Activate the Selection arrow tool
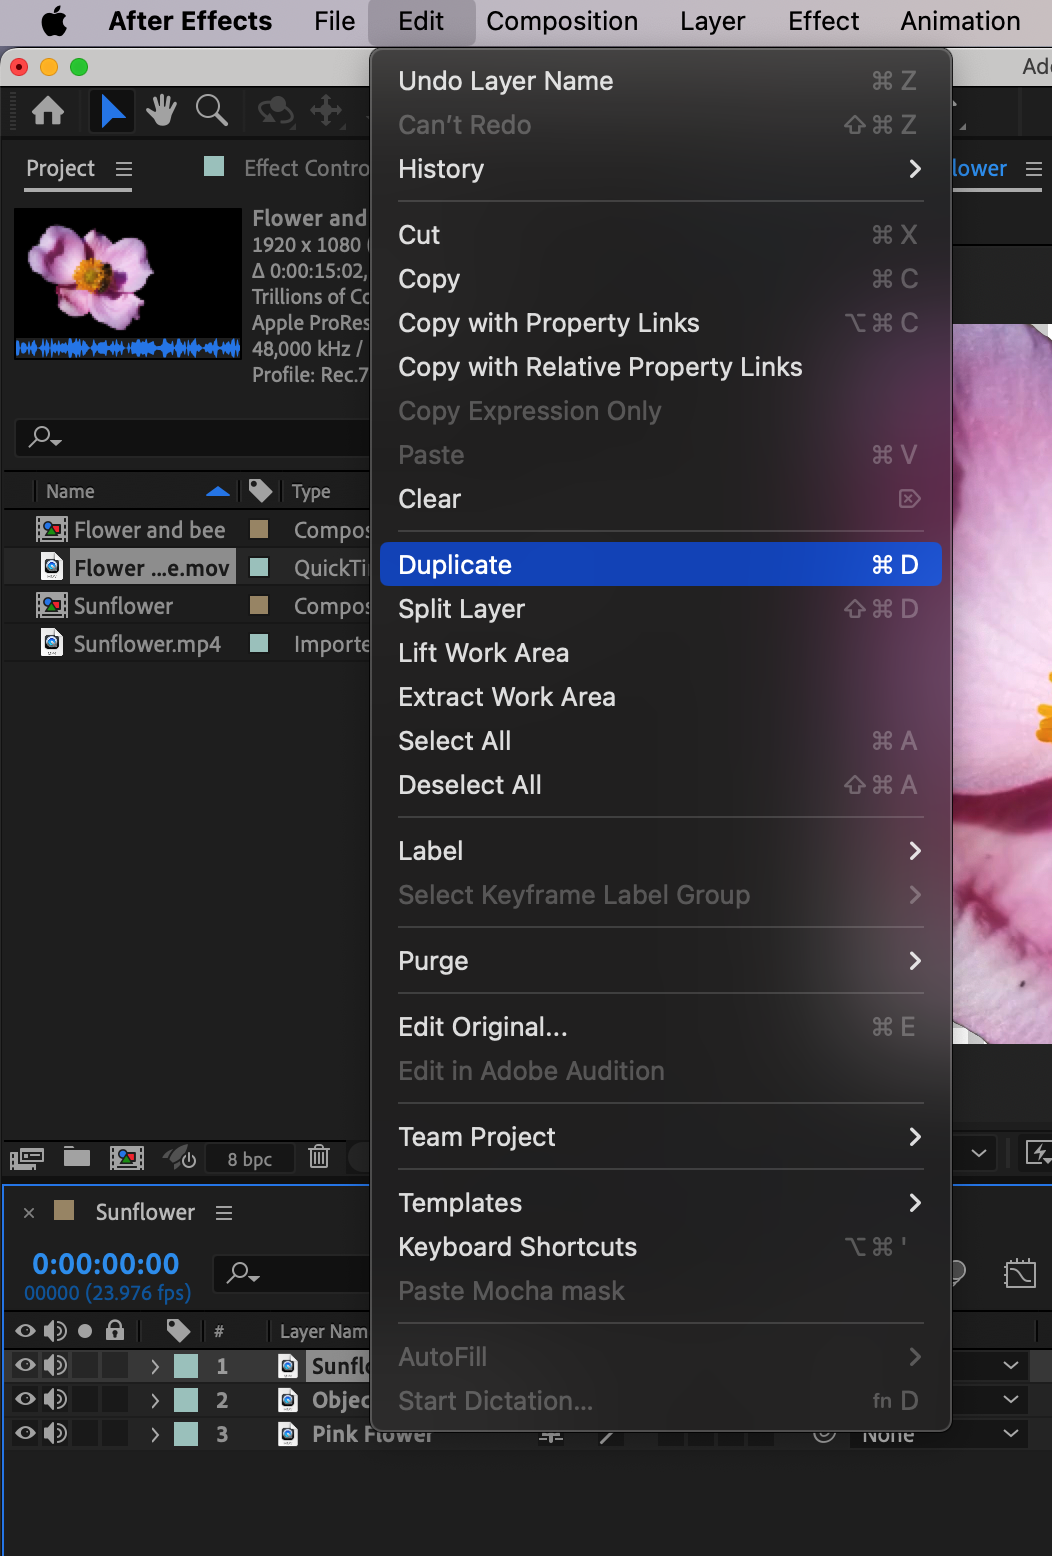 pyautogui.click(x=112, y=110)
